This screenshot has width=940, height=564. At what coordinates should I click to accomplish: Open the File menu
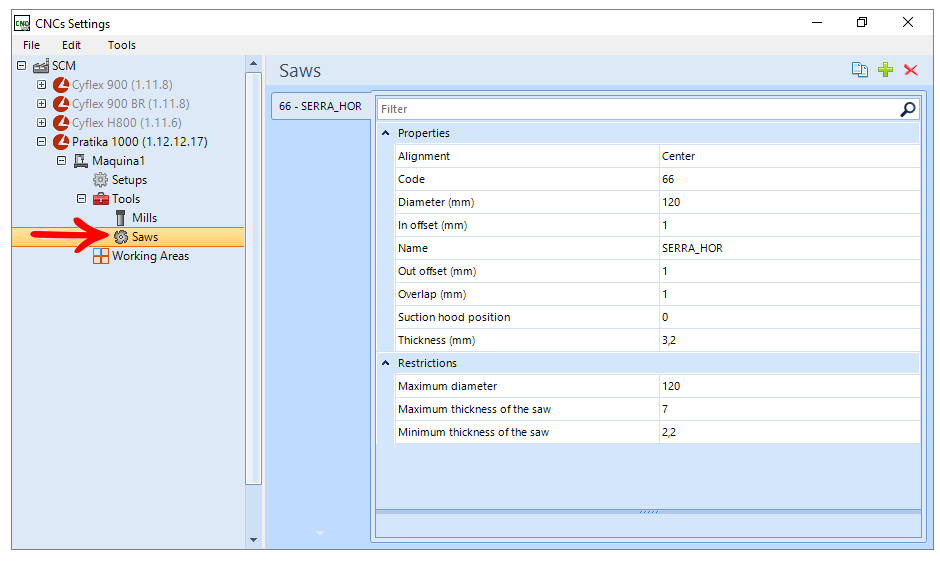(31, 45)
